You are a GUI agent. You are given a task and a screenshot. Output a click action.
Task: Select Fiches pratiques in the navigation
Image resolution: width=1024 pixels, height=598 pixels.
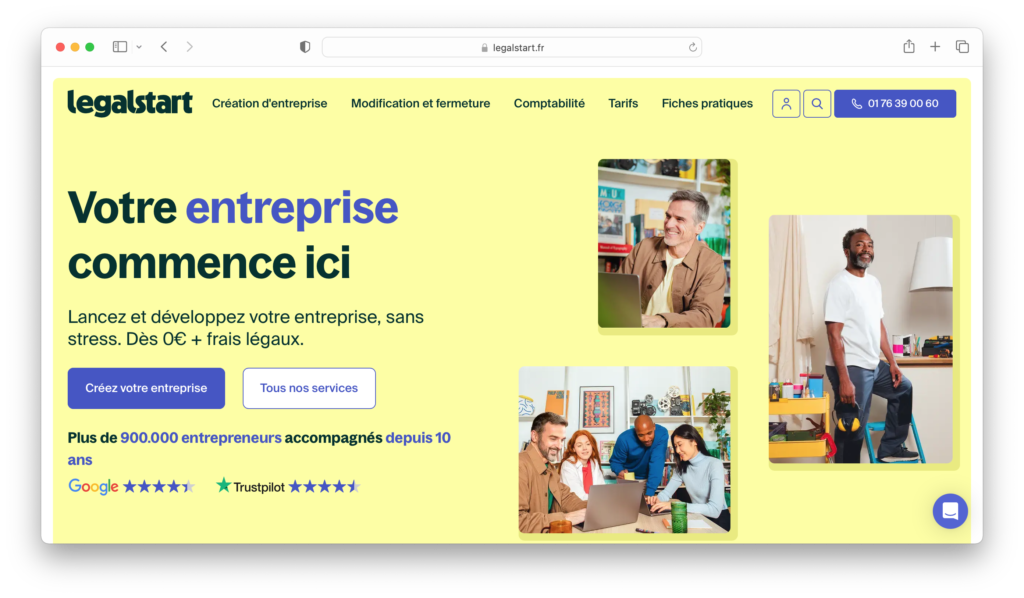point(707,103)
